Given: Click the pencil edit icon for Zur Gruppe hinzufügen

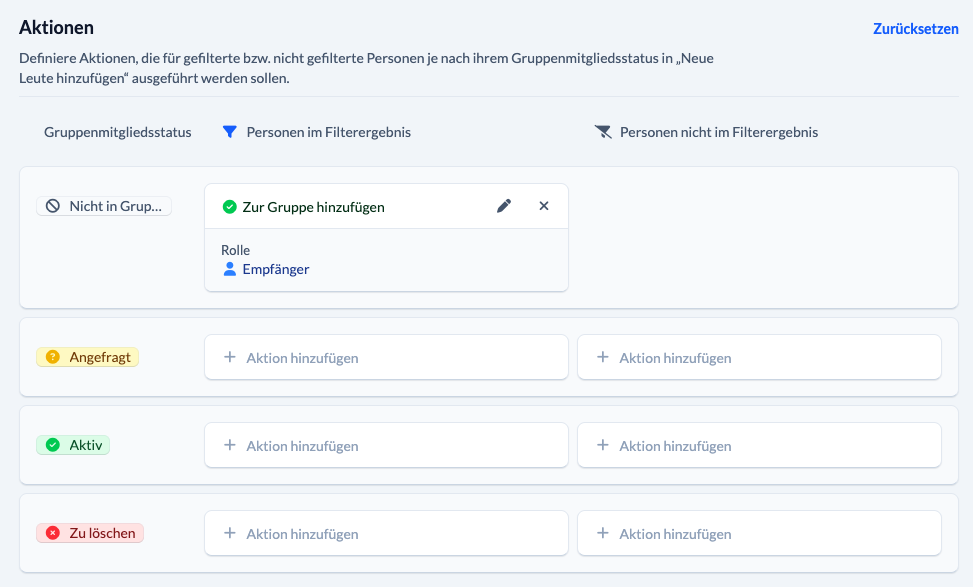Looking at the screenshot, I should pos(504,206).
